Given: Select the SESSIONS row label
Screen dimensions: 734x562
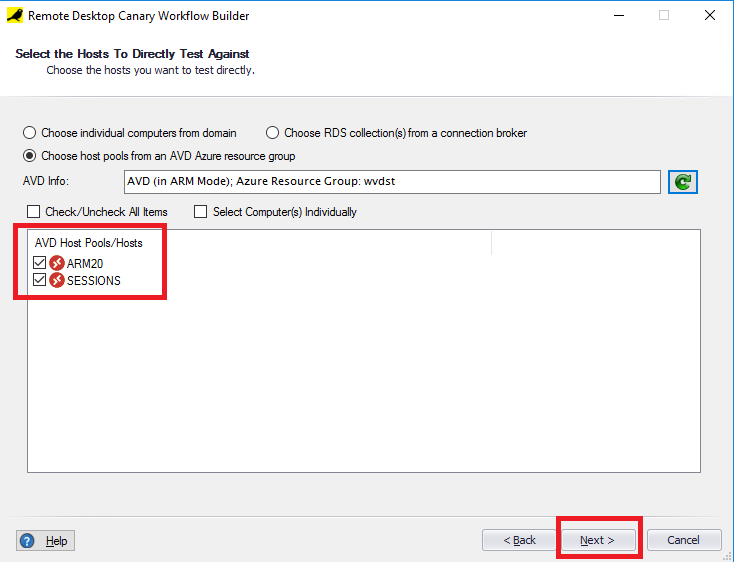Looking at the screenshot, I should tap(94, 280).
